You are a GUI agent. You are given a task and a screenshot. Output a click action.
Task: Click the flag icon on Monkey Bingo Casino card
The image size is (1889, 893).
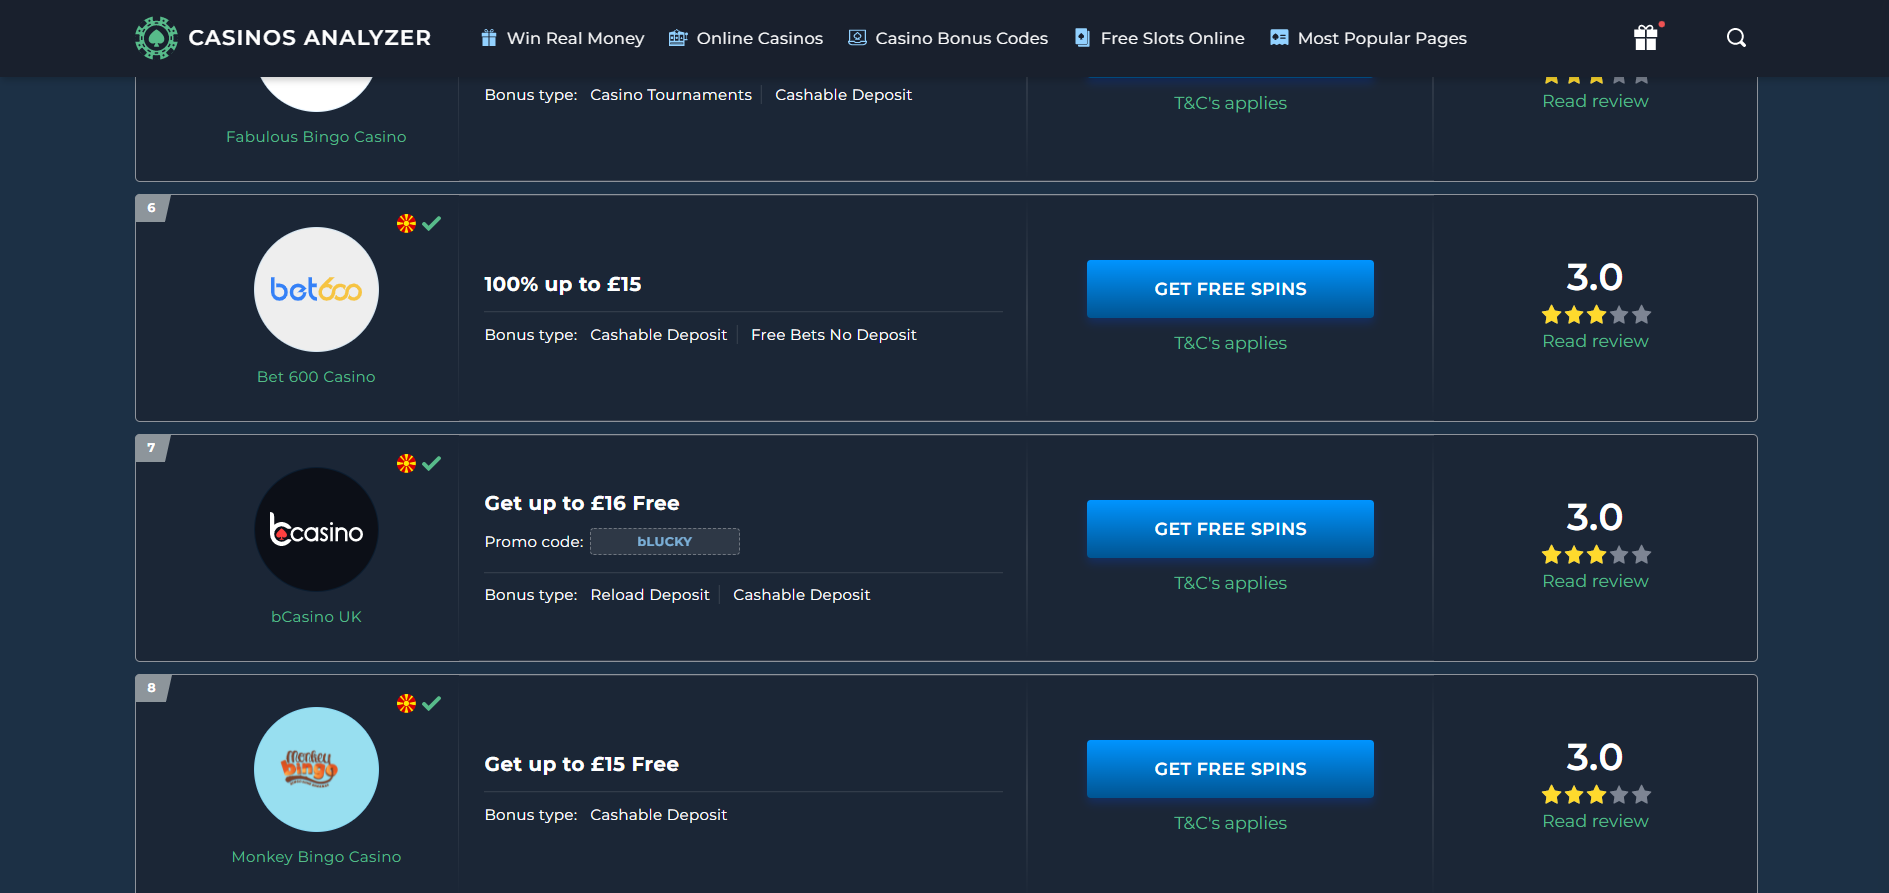click(x=406, y=703)
